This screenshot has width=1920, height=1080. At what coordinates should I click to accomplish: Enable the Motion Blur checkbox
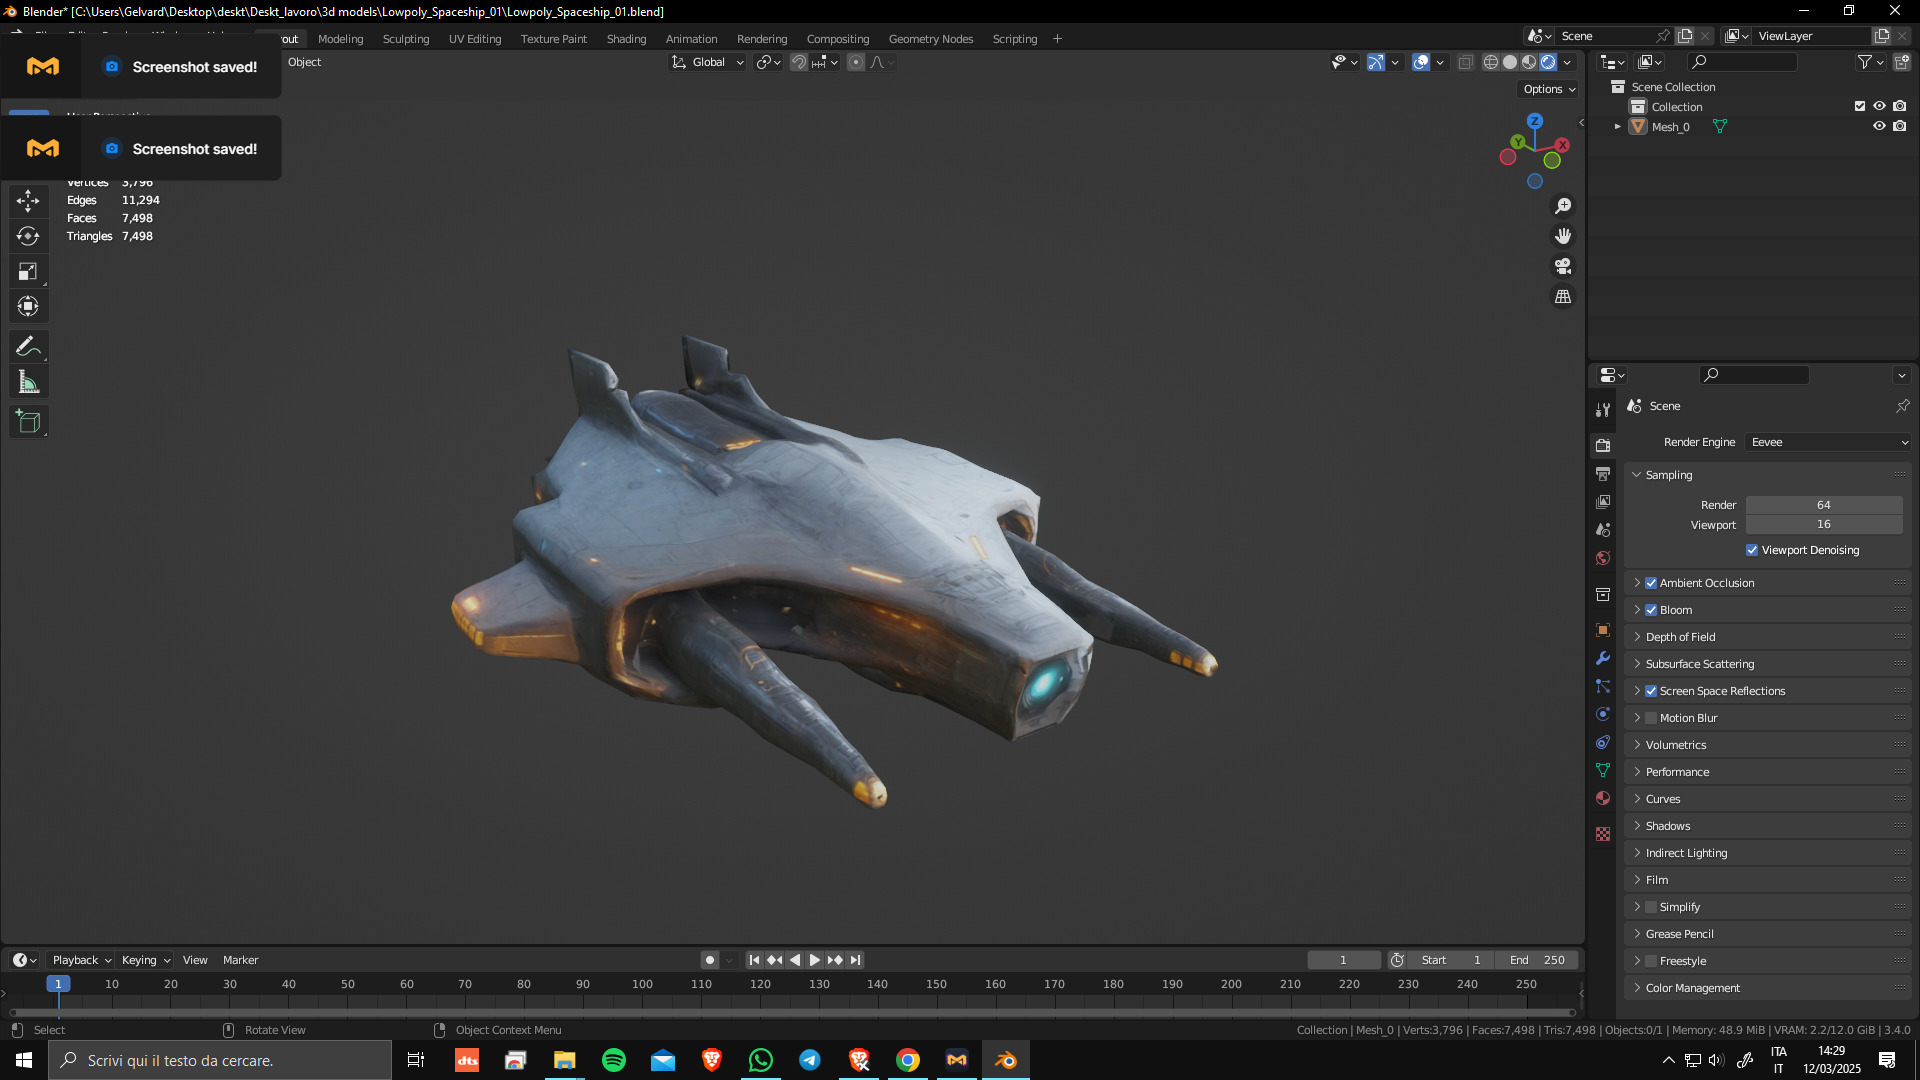[1651, 718]
